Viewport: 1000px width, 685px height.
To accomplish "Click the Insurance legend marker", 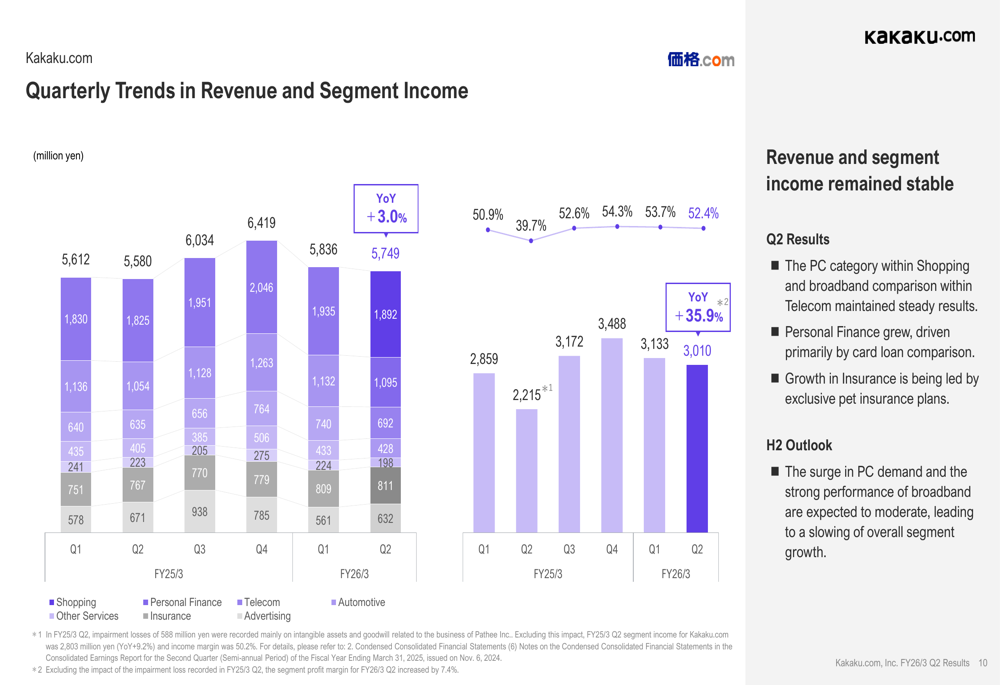I will [146, 617].
